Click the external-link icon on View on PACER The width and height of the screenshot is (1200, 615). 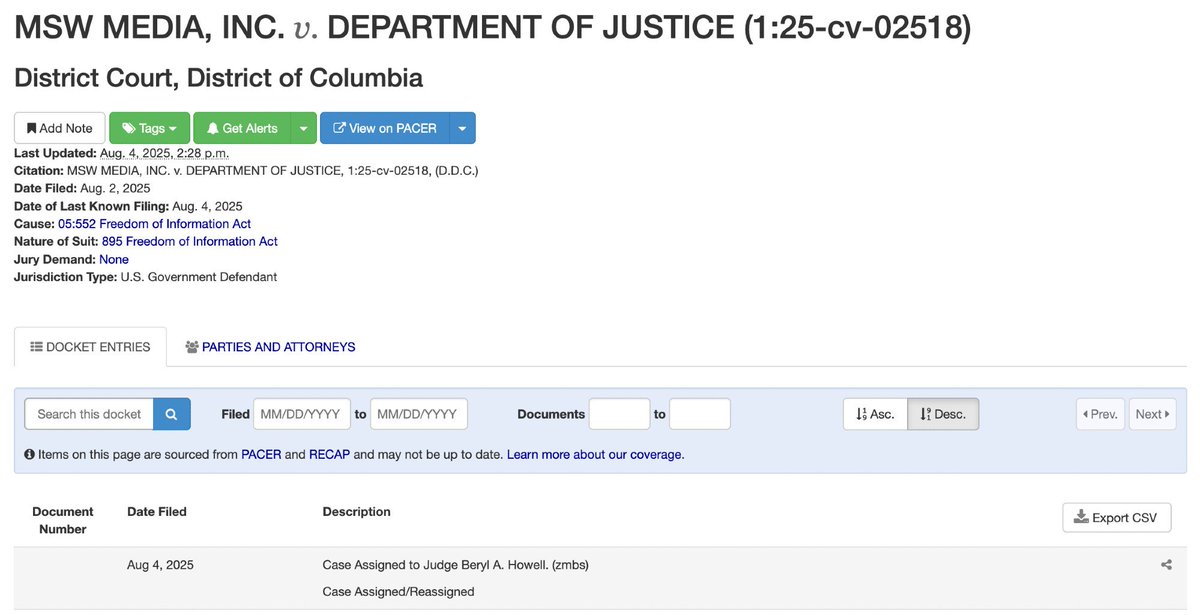click(340, 128)
